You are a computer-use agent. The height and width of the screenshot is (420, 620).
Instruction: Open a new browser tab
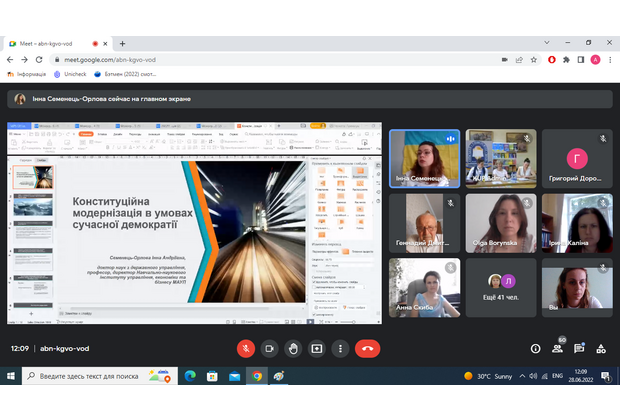click(122, 44)
